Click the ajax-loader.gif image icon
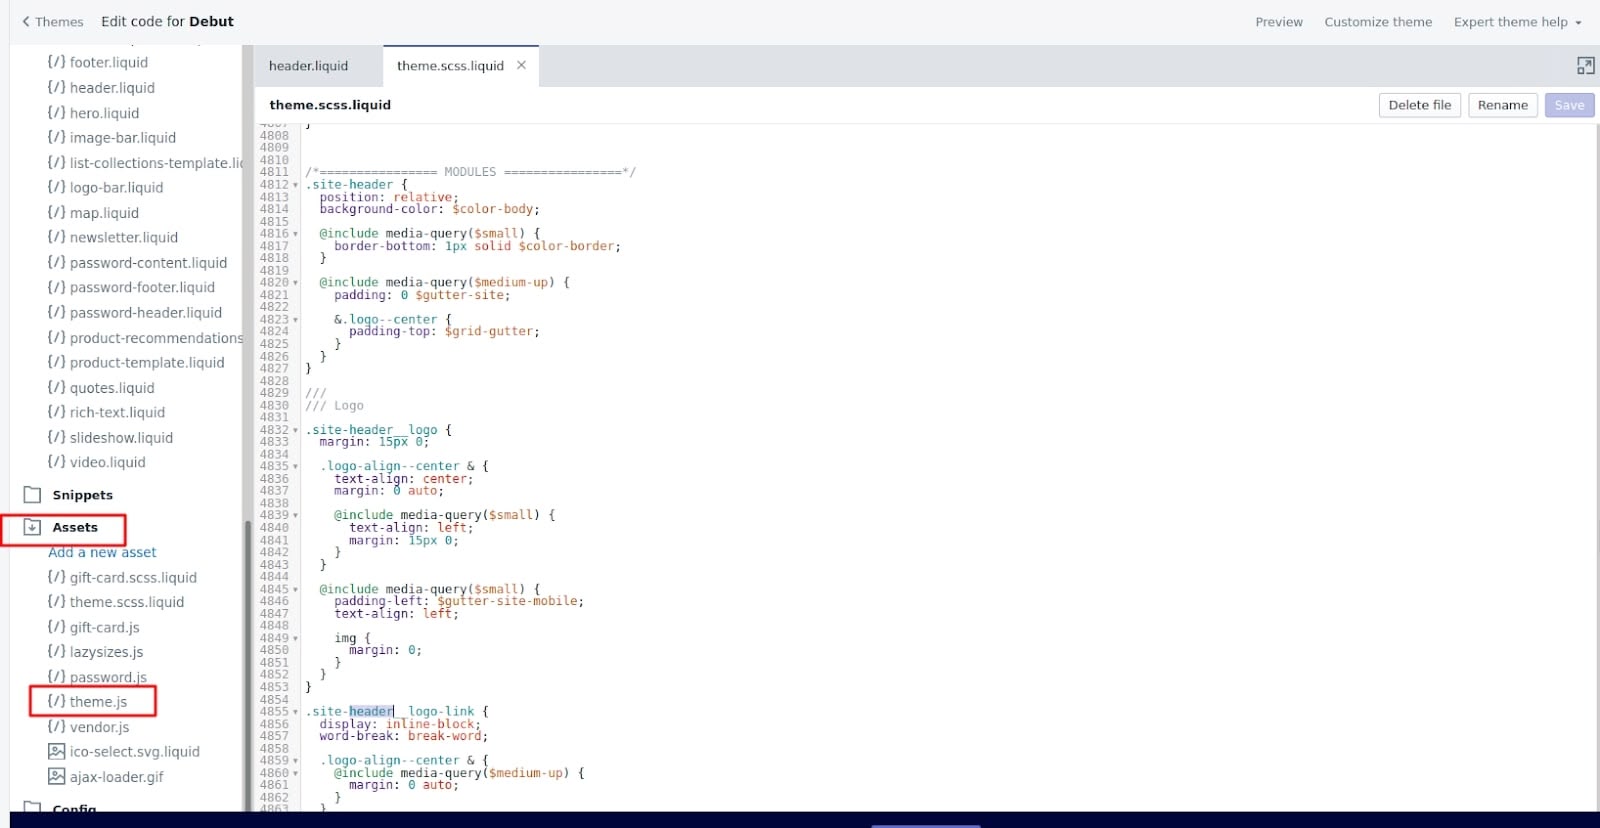Screen dimensions: 1600x828 click(x=57, y=777)
